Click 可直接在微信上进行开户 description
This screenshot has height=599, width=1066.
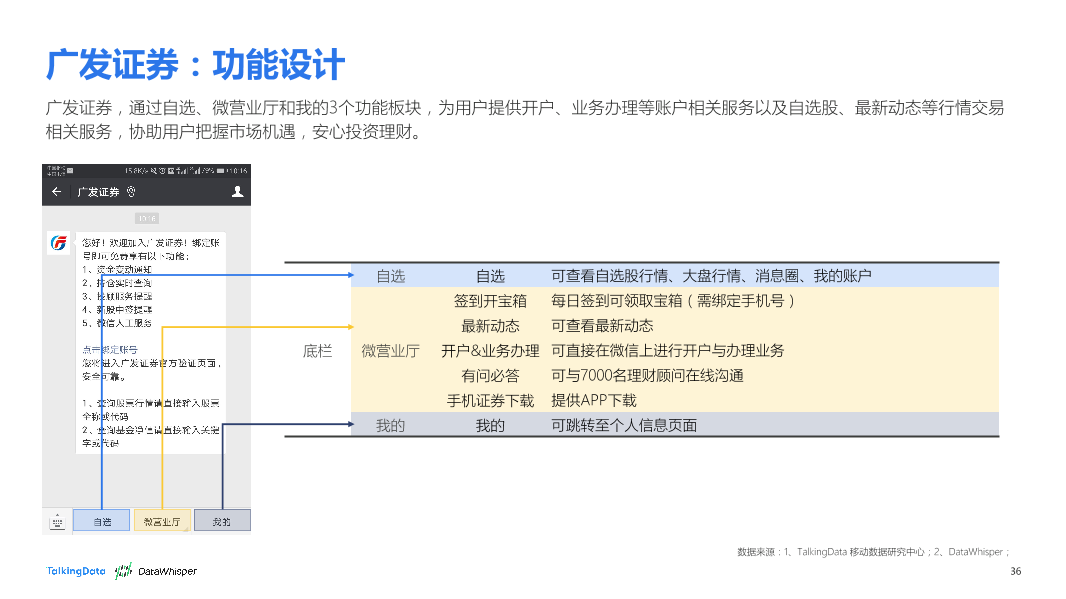pyautogui.click(x=668, y=351)
